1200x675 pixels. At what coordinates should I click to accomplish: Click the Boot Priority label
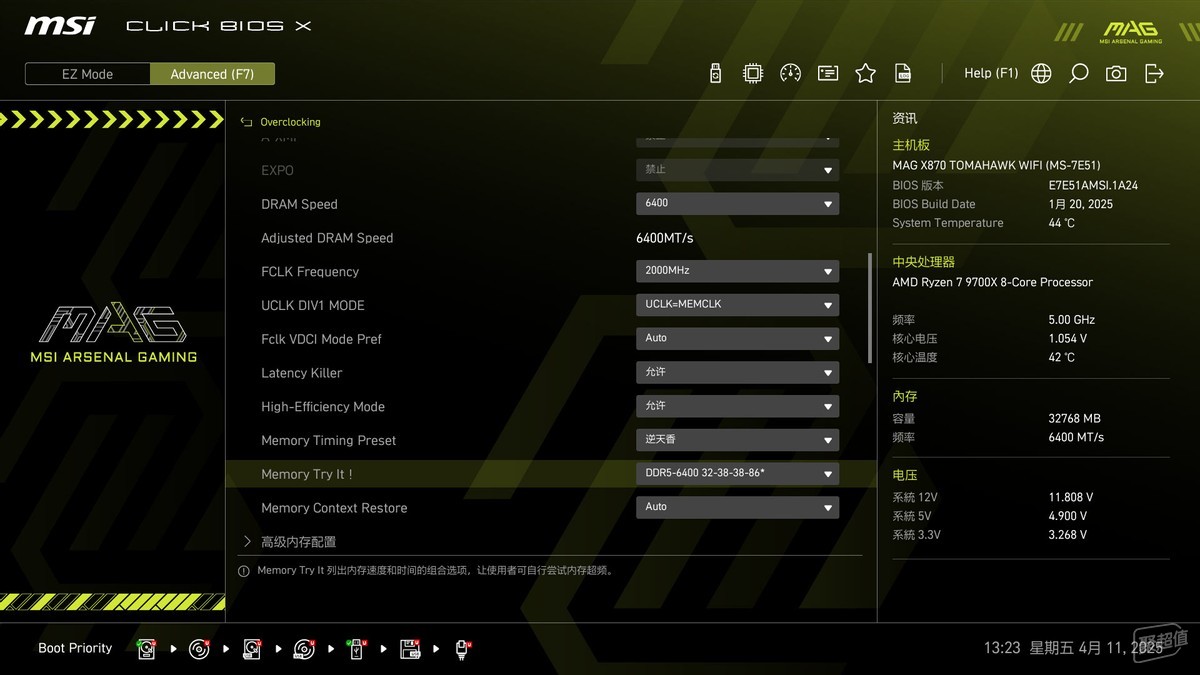point(75,648)
